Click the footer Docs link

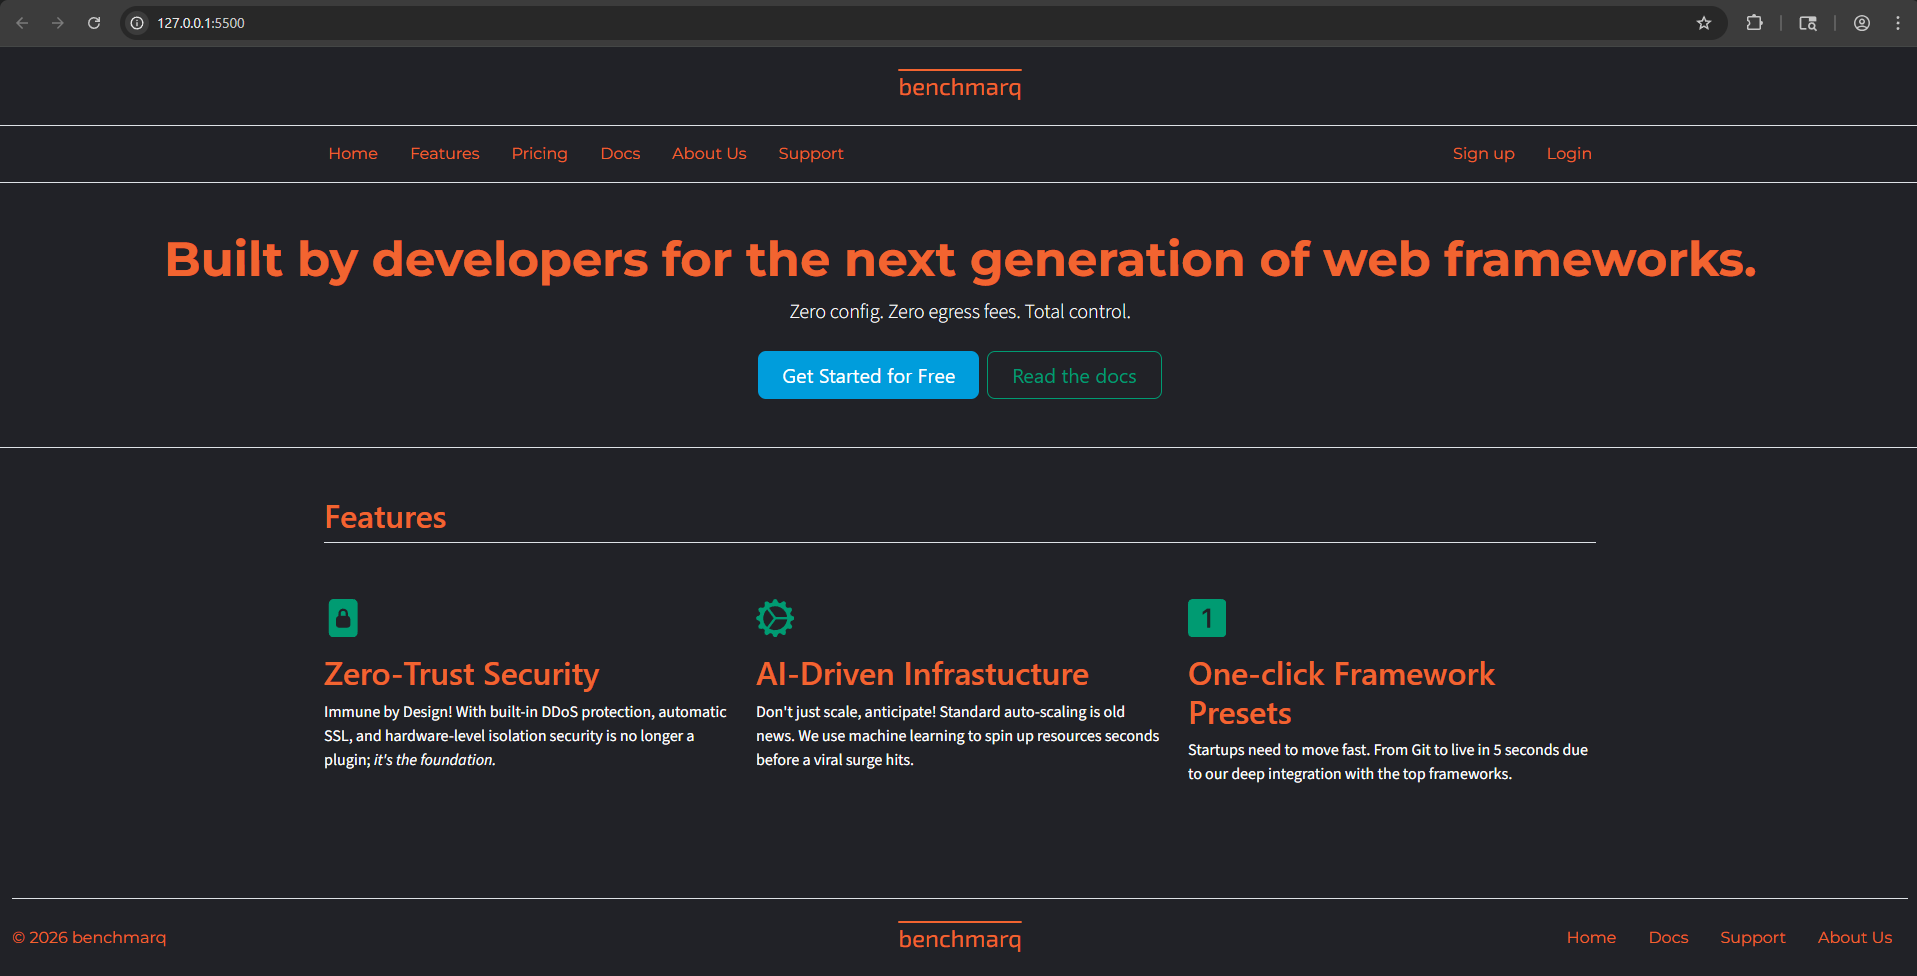[x=1668, y=937]
